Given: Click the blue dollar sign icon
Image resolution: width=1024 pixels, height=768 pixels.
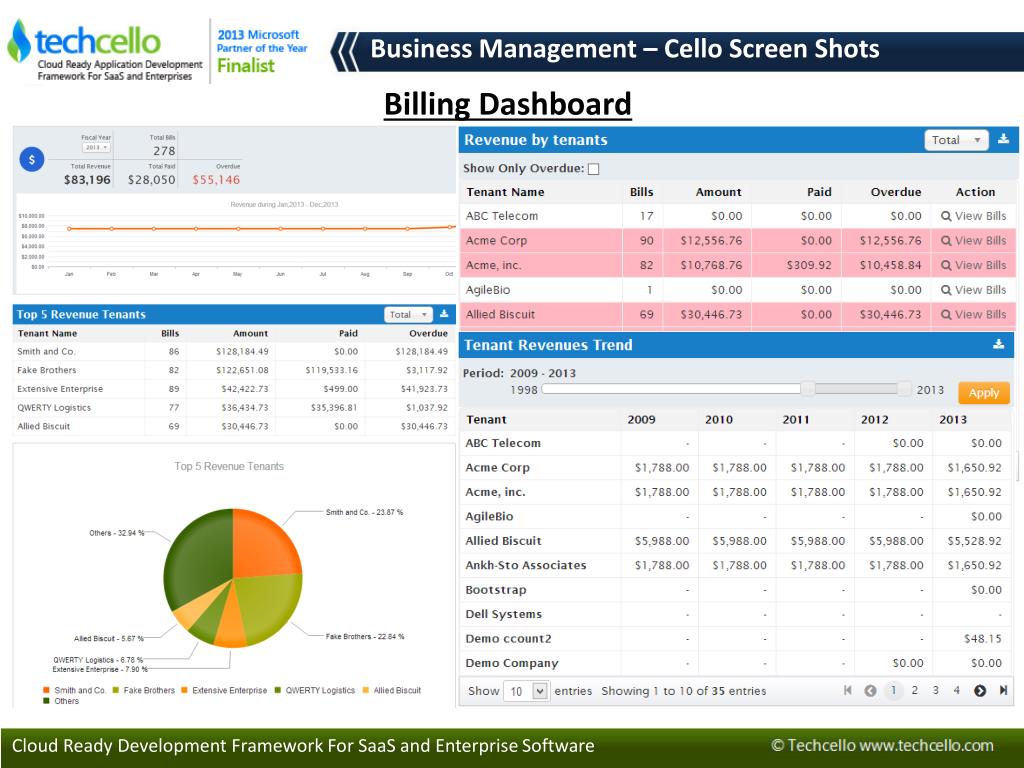Looking at the screenshot, I should (x=32, y=159).
